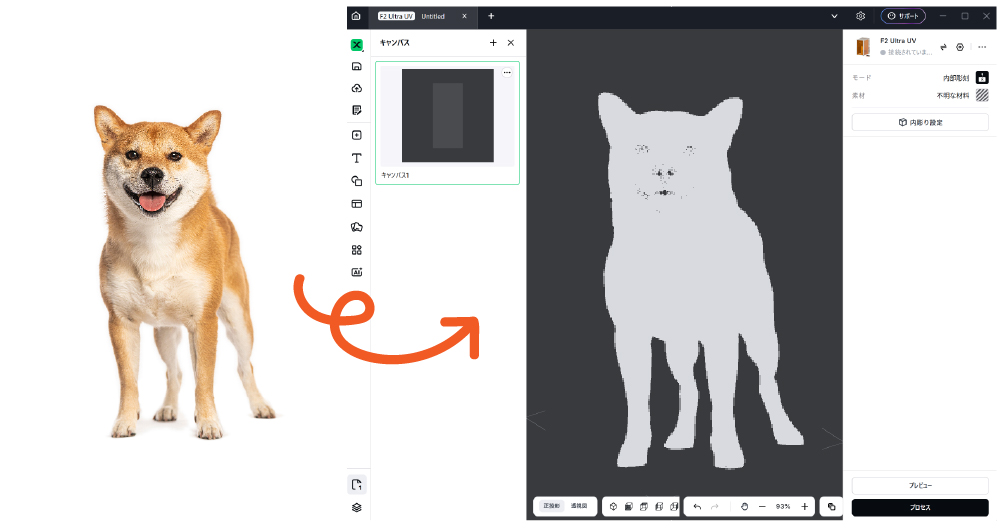
Task: Select the Shapes tool
Action: (x=357, y=181)
